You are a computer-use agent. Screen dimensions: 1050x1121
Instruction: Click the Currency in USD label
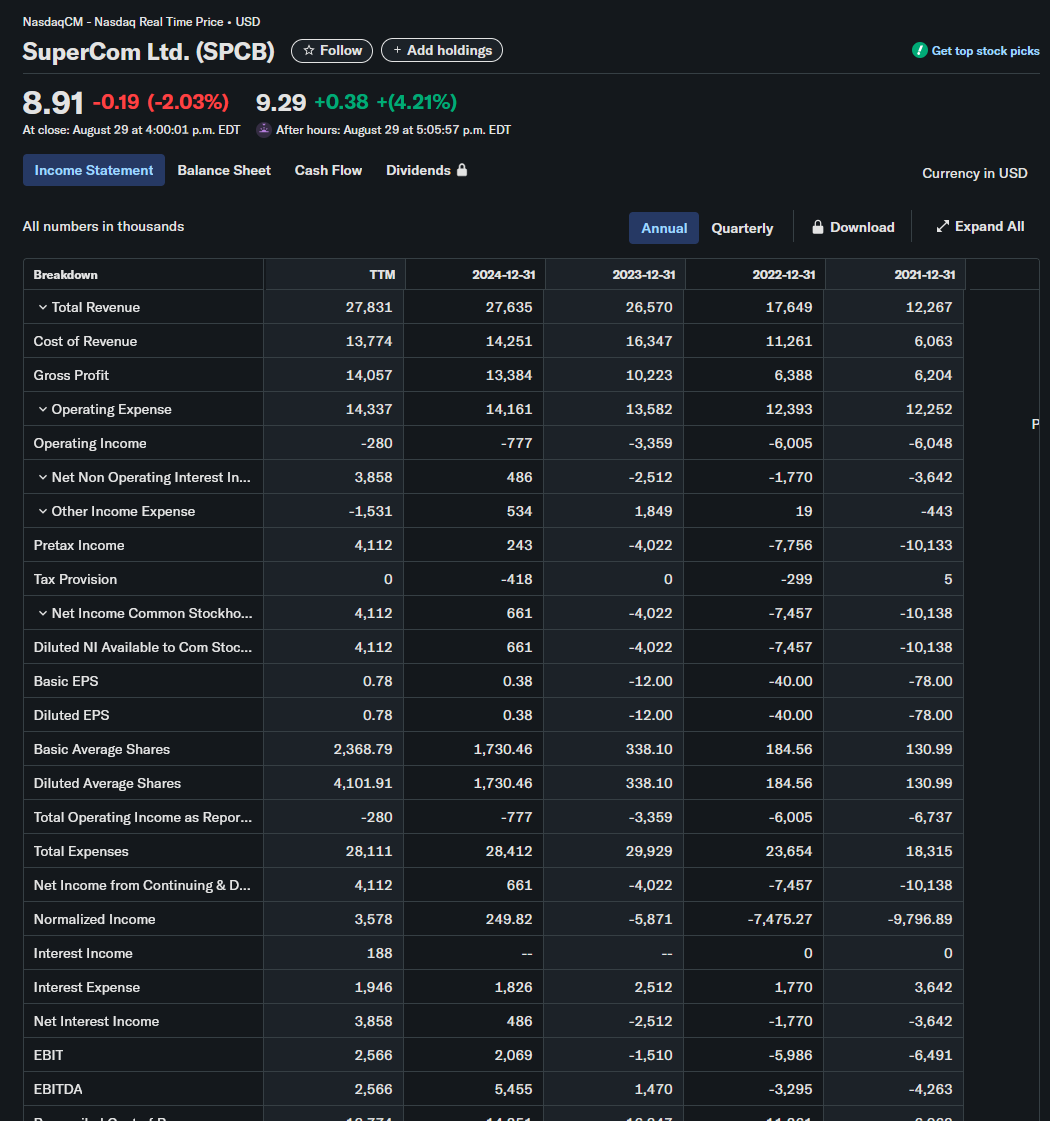click(x=974, y=173)
